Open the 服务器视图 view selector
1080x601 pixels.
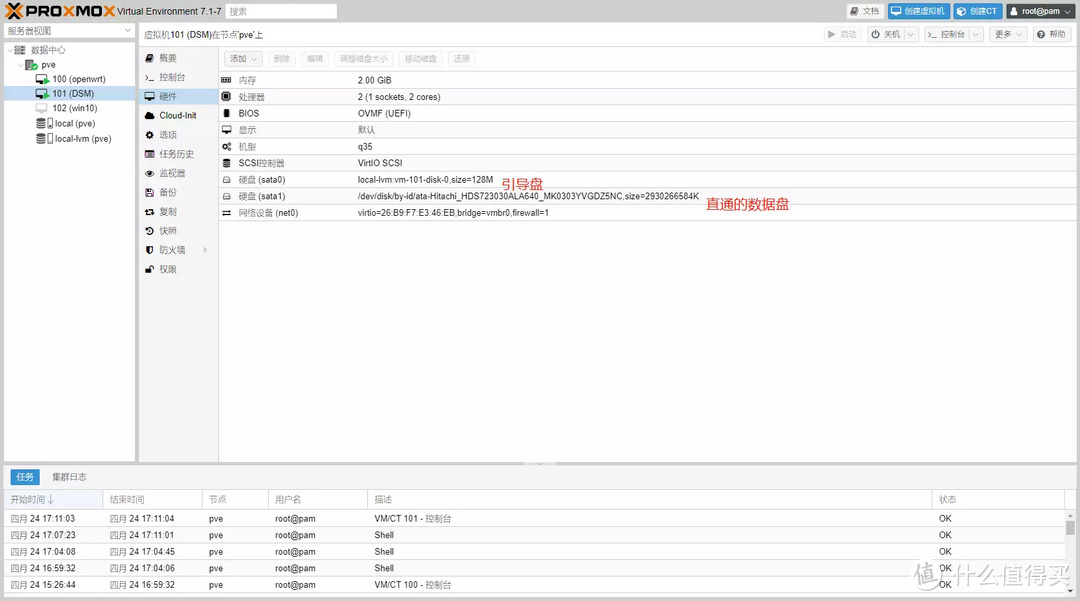[x=69, y=30]
